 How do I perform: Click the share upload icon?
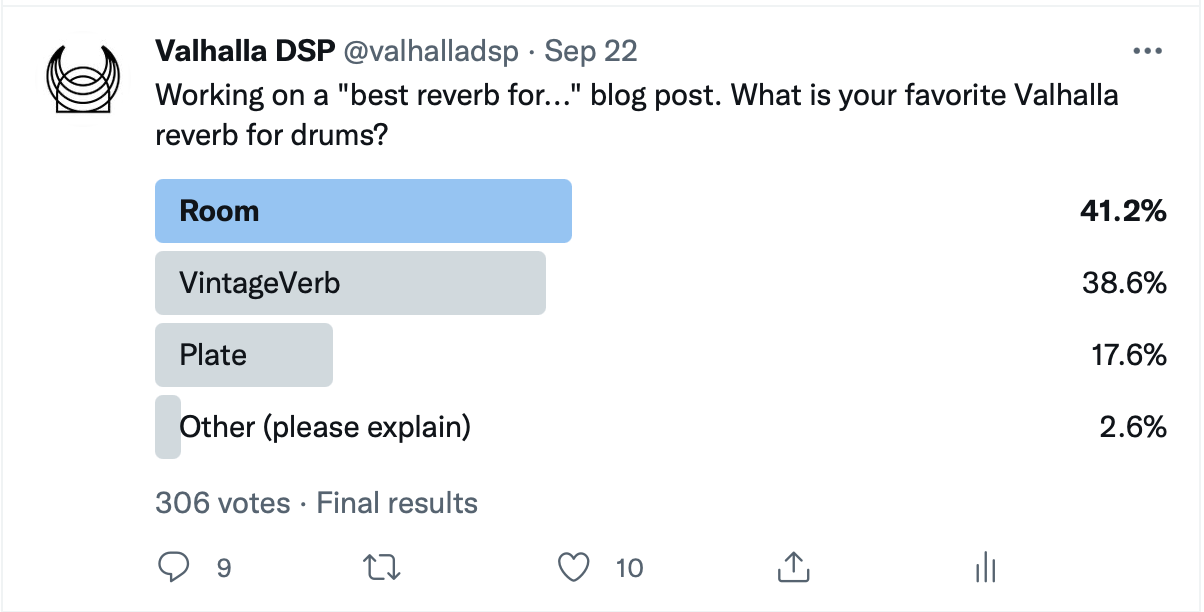(x=791, y=568)
